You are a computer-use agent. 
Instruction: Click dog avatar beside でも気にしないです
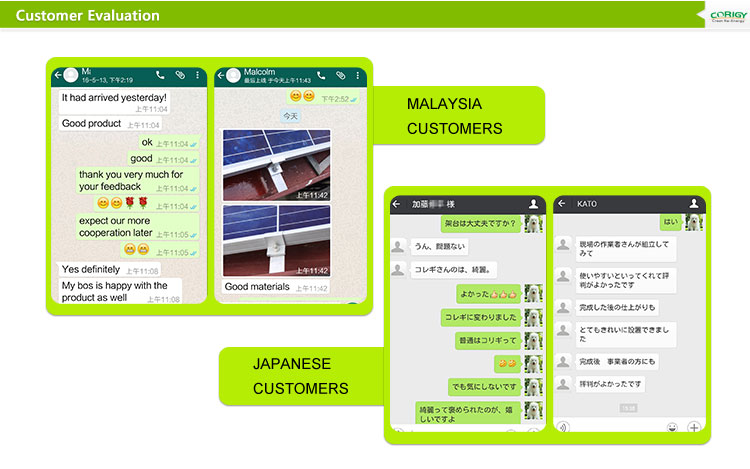[533, 386]
